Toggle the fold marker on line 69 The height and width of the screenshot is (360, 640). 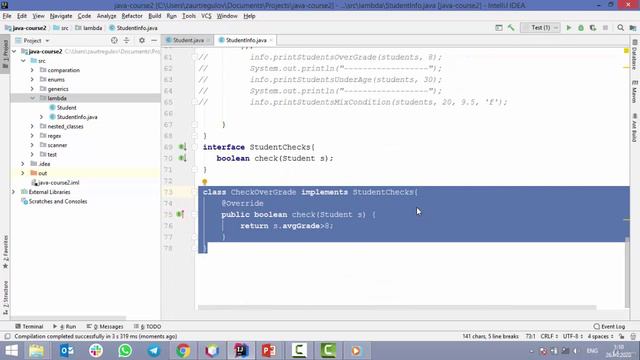195,147
